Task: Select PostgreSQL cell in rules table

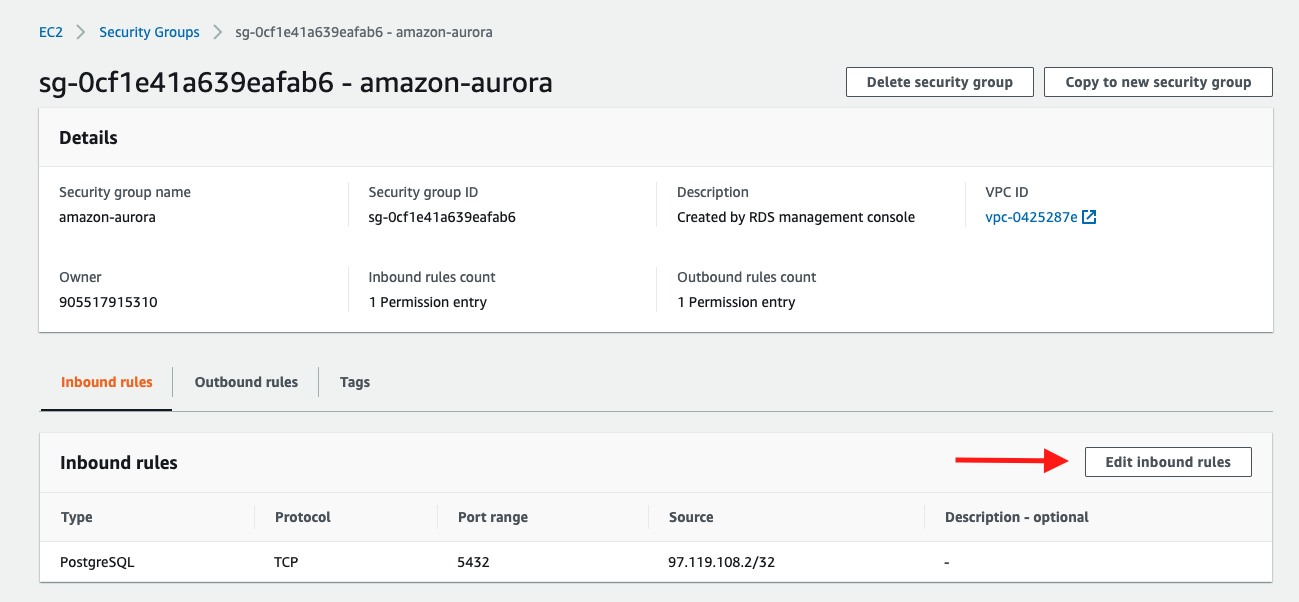Action: pos(98,562)
